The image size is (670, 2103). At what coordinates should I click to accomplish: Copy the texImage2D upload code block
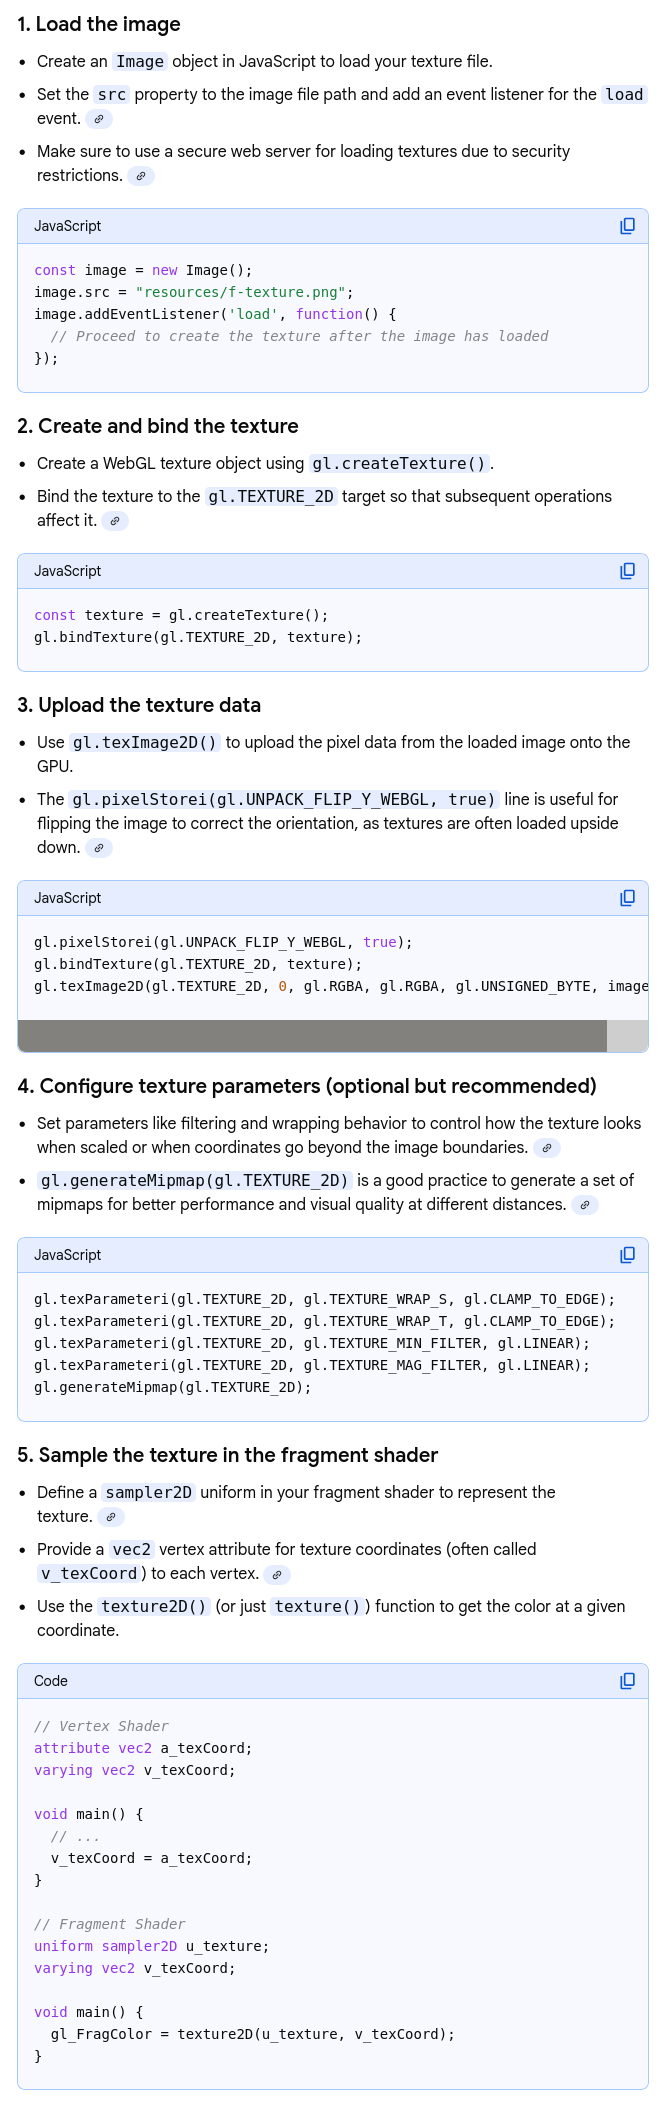click(x=627, y=898)
